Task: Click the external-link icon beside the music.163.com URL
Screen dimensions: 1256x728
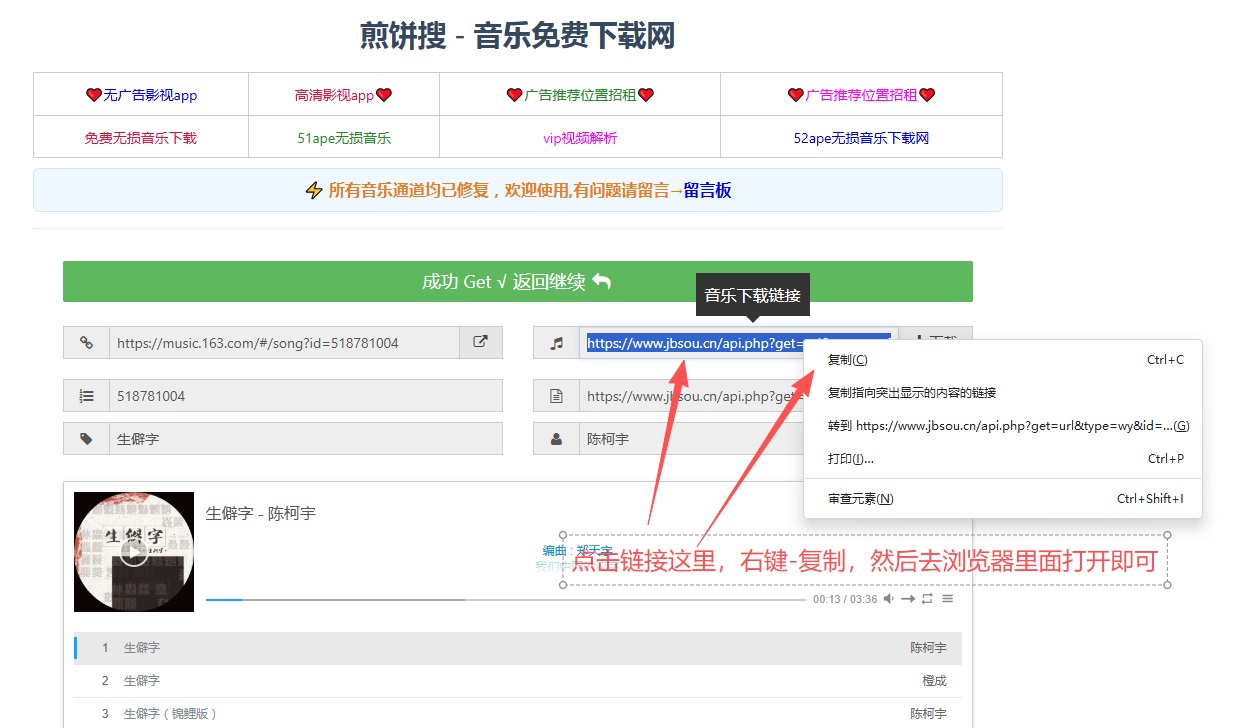Action: 480,342
